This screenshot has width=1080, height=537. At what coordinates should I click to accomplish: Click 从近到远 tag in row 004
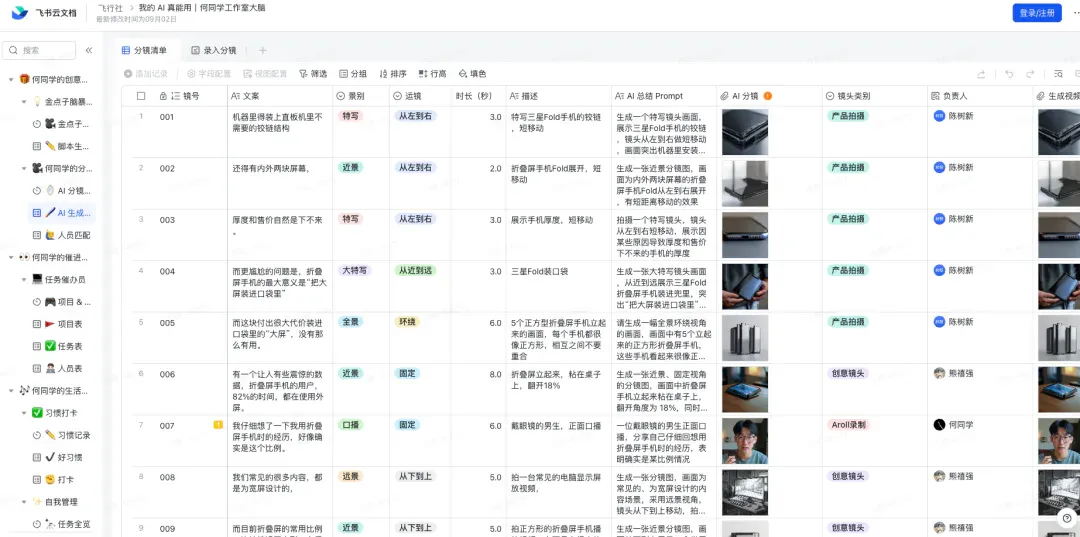click(x=415, y=271)
